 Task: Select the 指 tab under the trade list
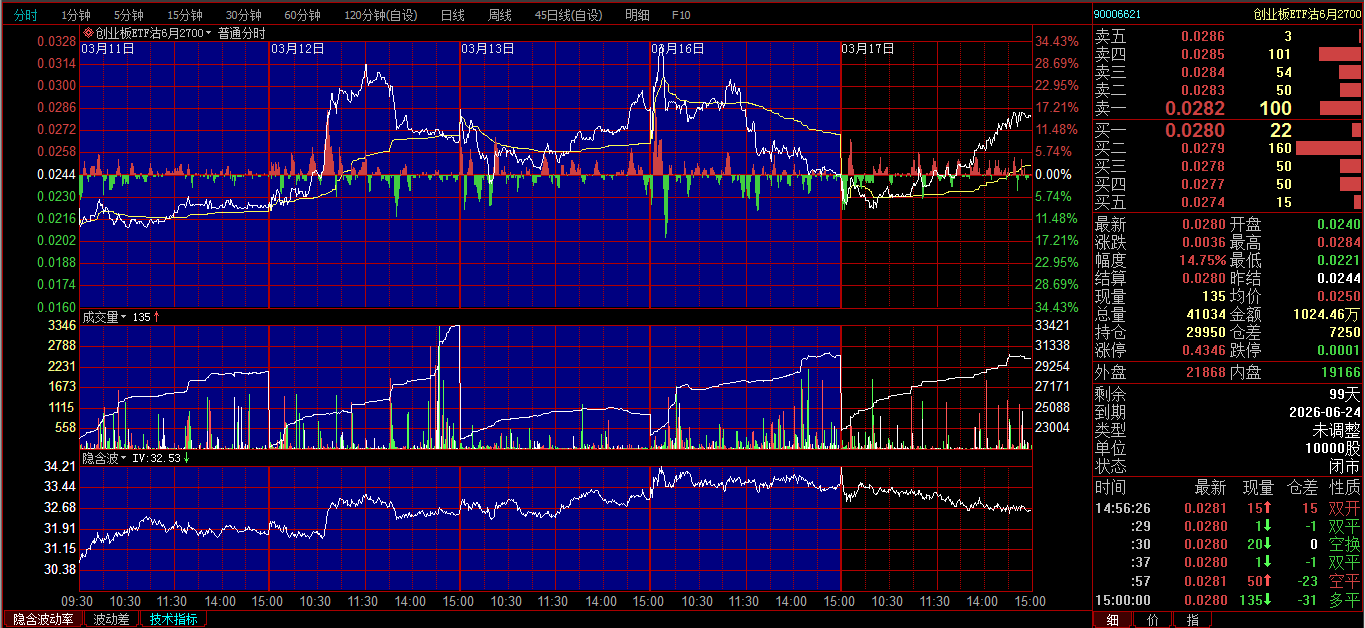1192,620
